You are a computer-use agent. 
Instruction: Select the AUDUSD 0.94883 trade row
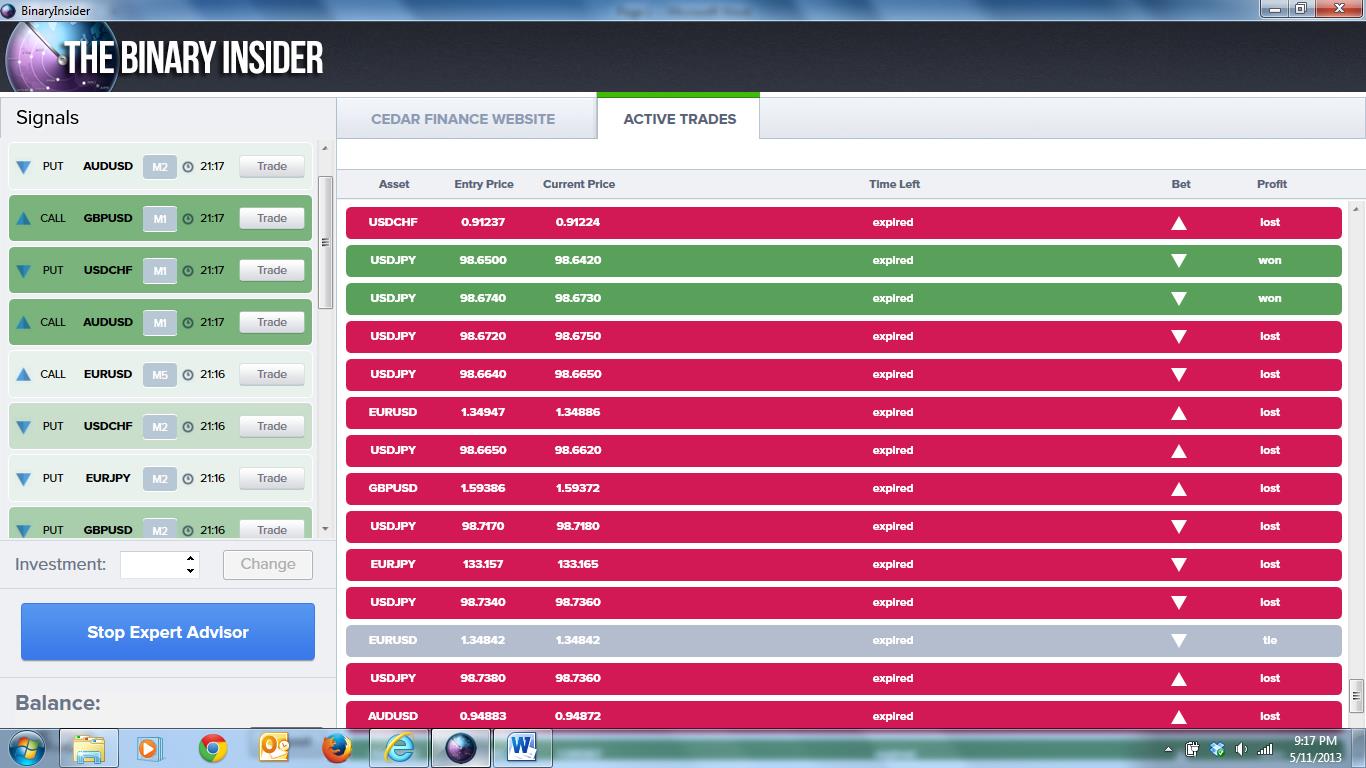843,714
